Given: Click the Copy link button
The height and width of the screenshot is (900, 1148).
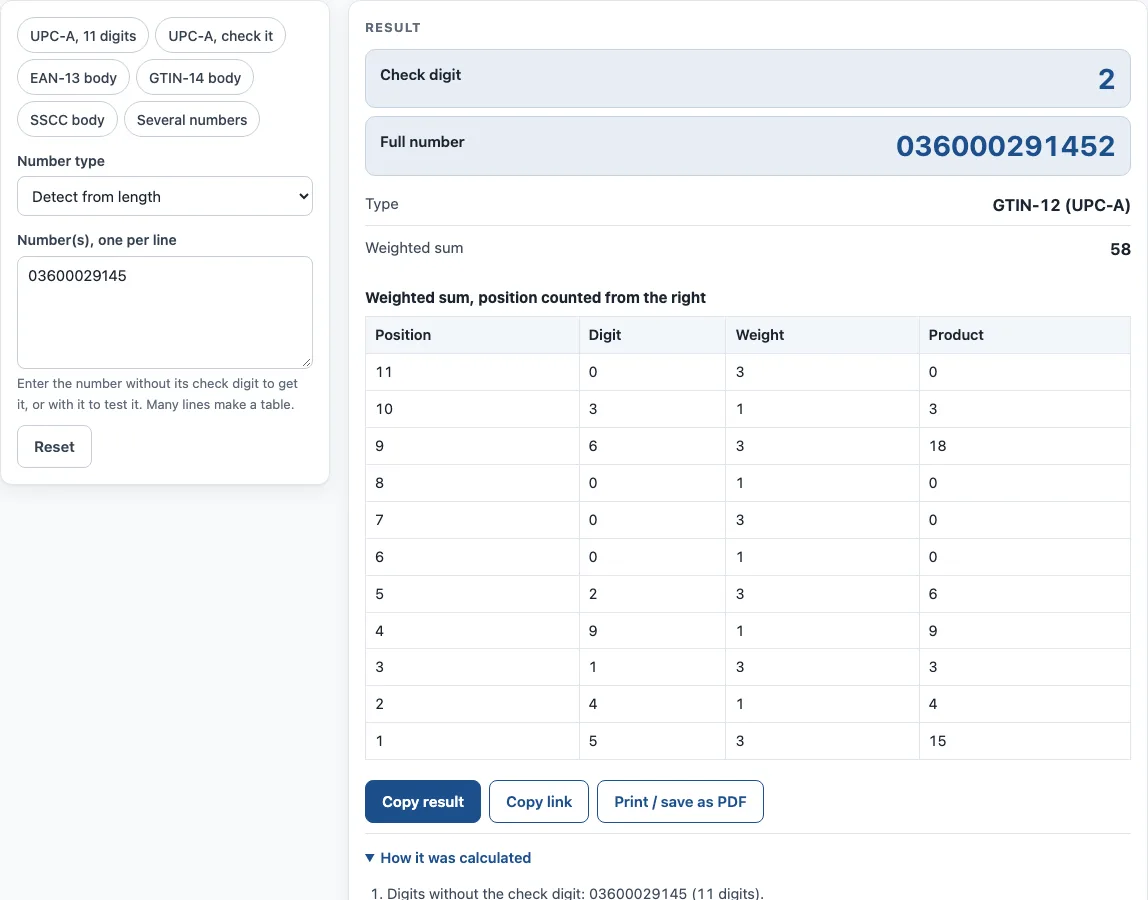Looking at the screenshot, I should [539, 802].
